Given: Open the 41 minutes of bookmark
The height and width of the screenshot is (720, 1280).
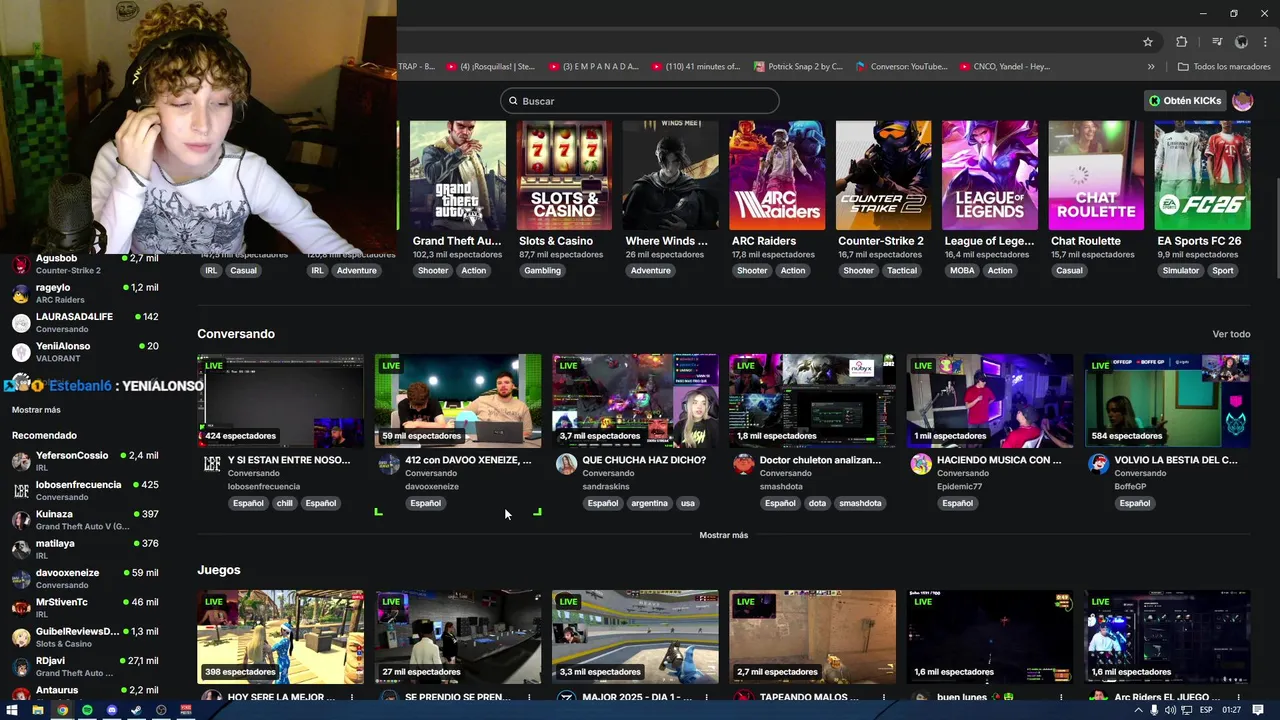Looking at the screenshot, I should [696, 67].
